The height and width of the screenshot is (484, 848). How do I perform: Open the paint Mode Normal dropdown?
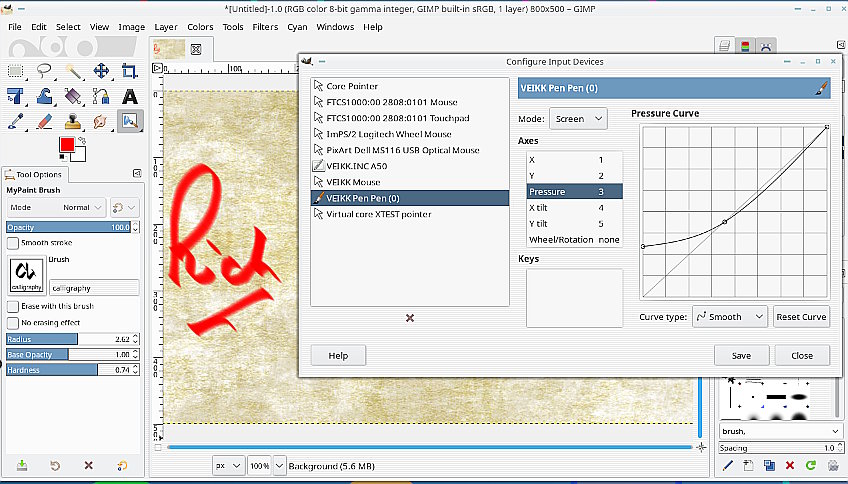pos(56,207)
